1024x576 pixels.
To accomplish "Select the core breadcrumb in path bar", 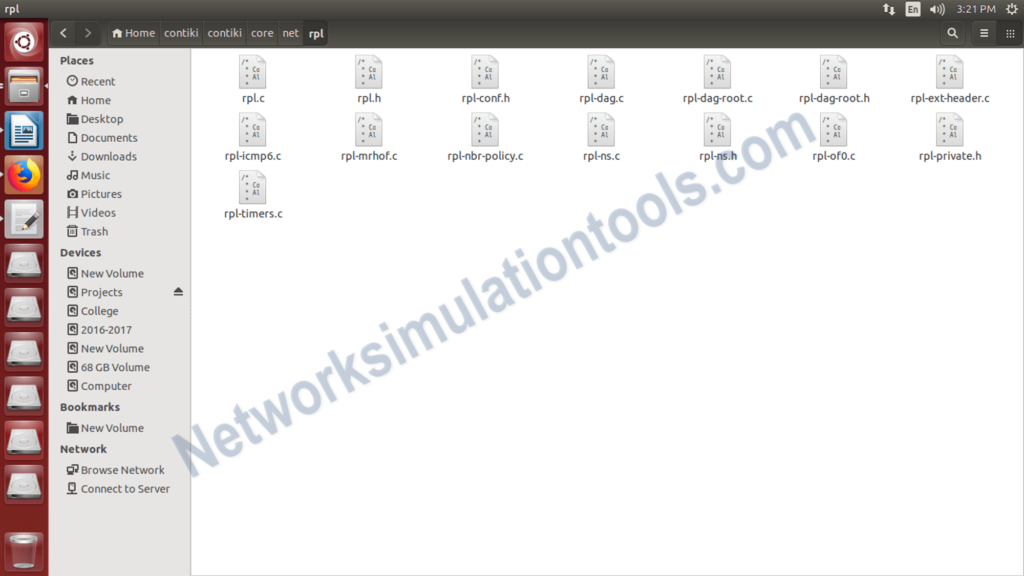I will click(x=261, y=33).
